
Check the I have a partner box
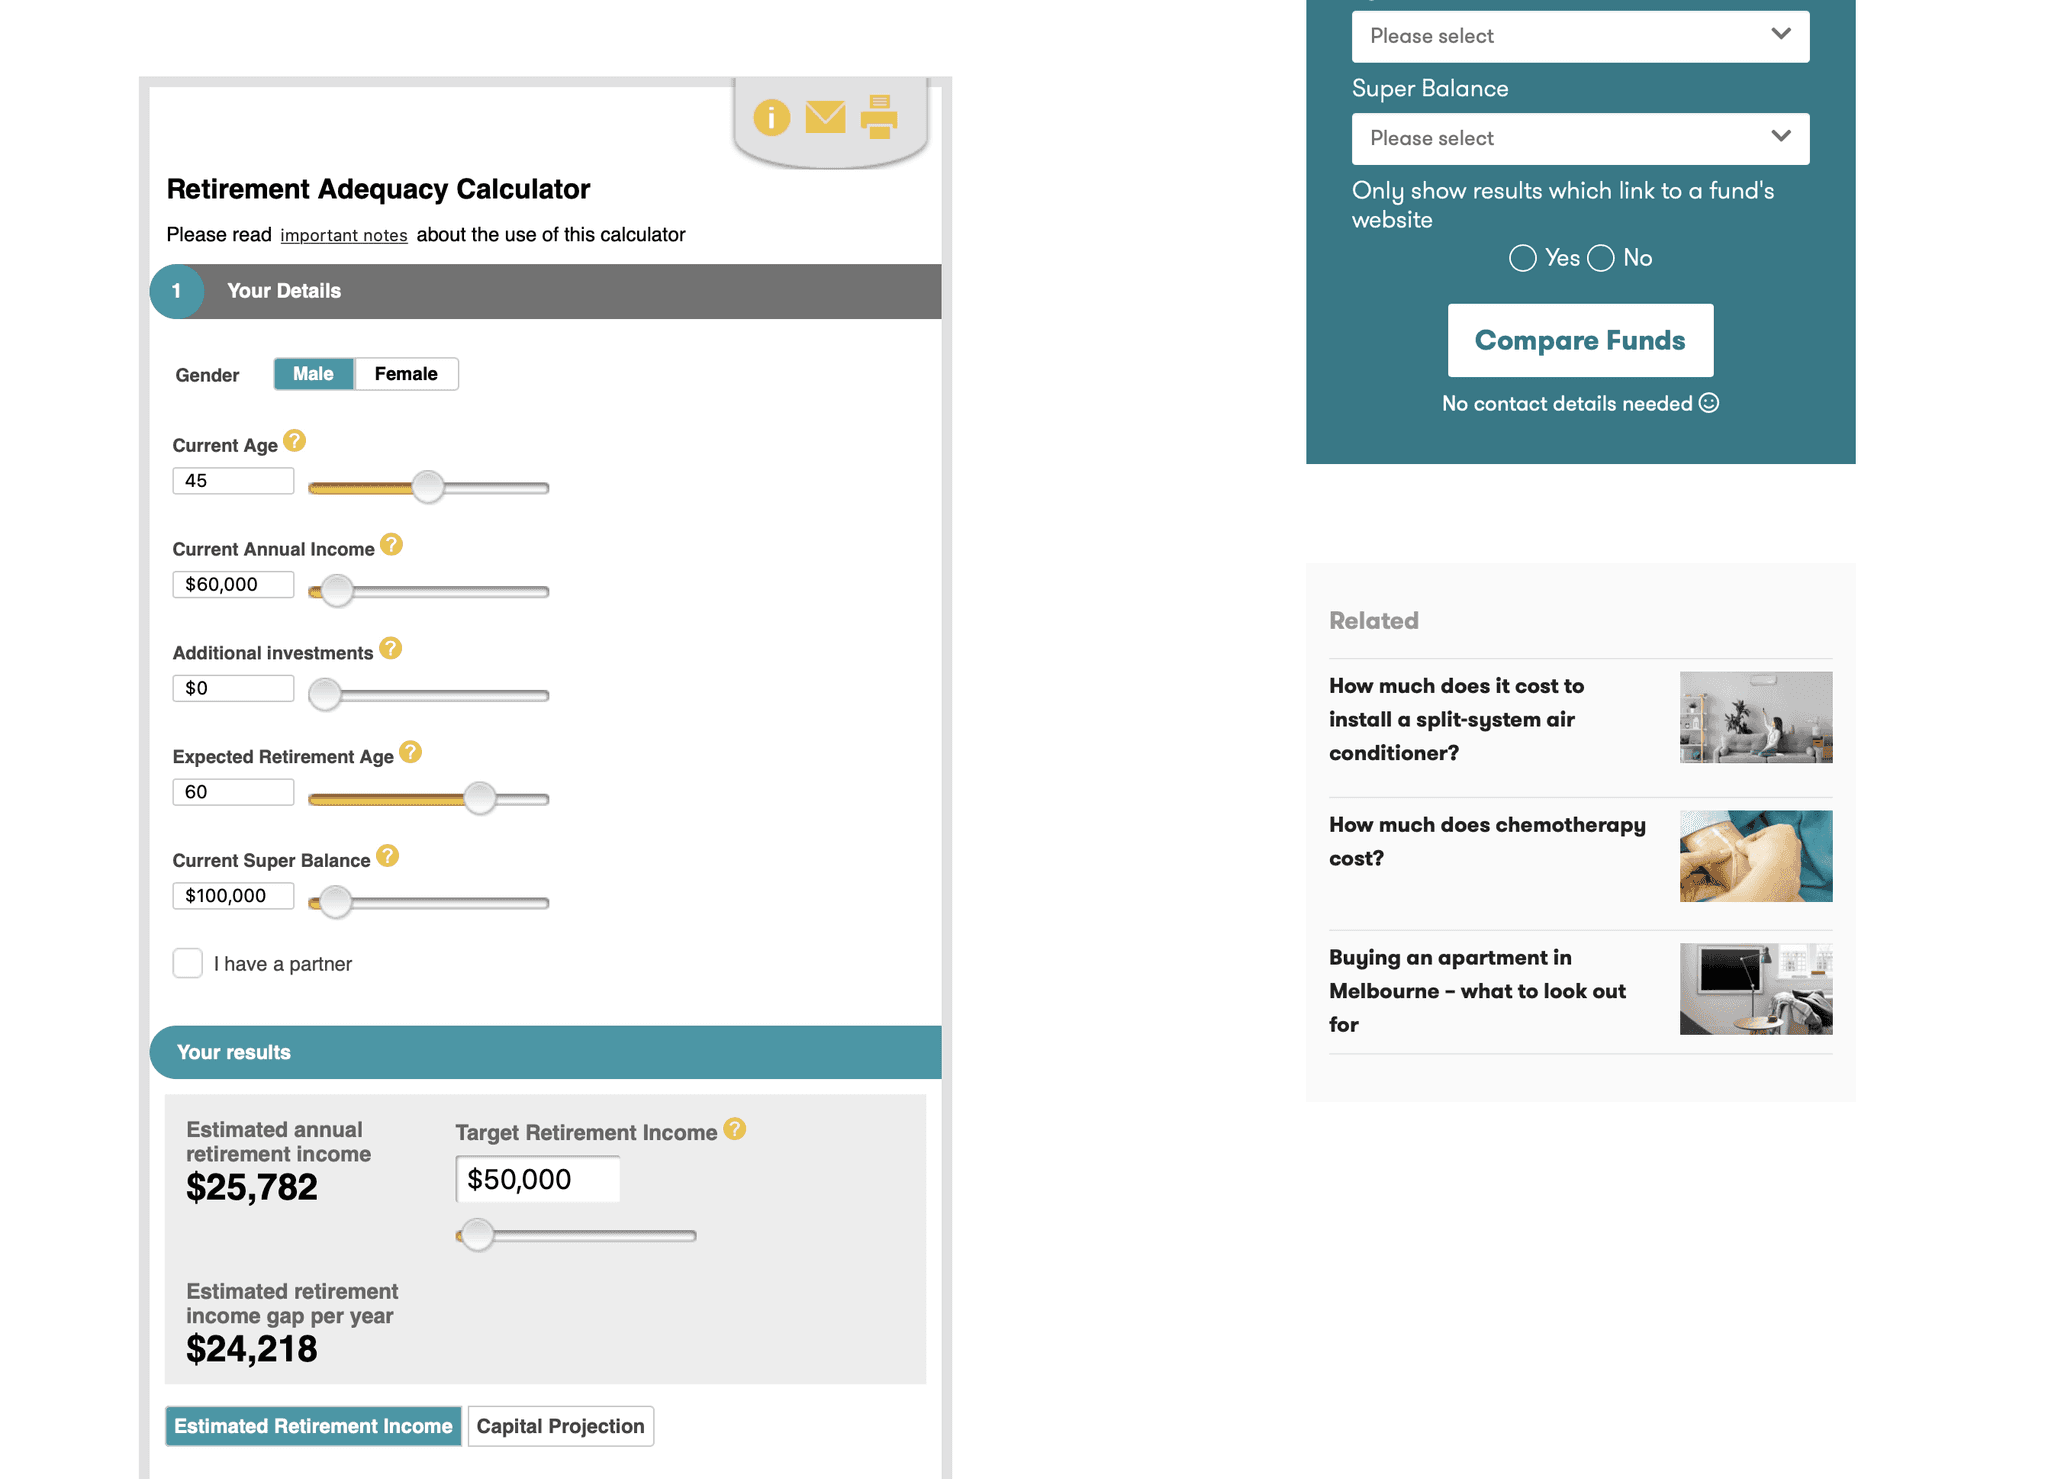coord(188,963)
